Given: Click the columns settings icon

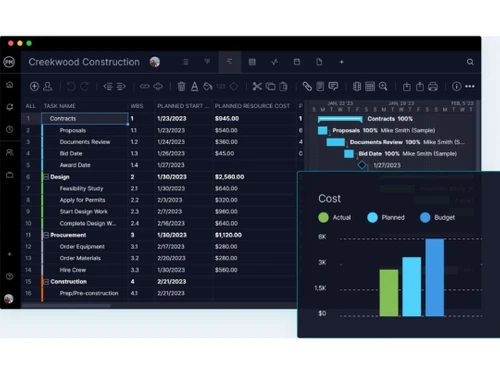Looking at the screenshot, I should coord(357,86).
